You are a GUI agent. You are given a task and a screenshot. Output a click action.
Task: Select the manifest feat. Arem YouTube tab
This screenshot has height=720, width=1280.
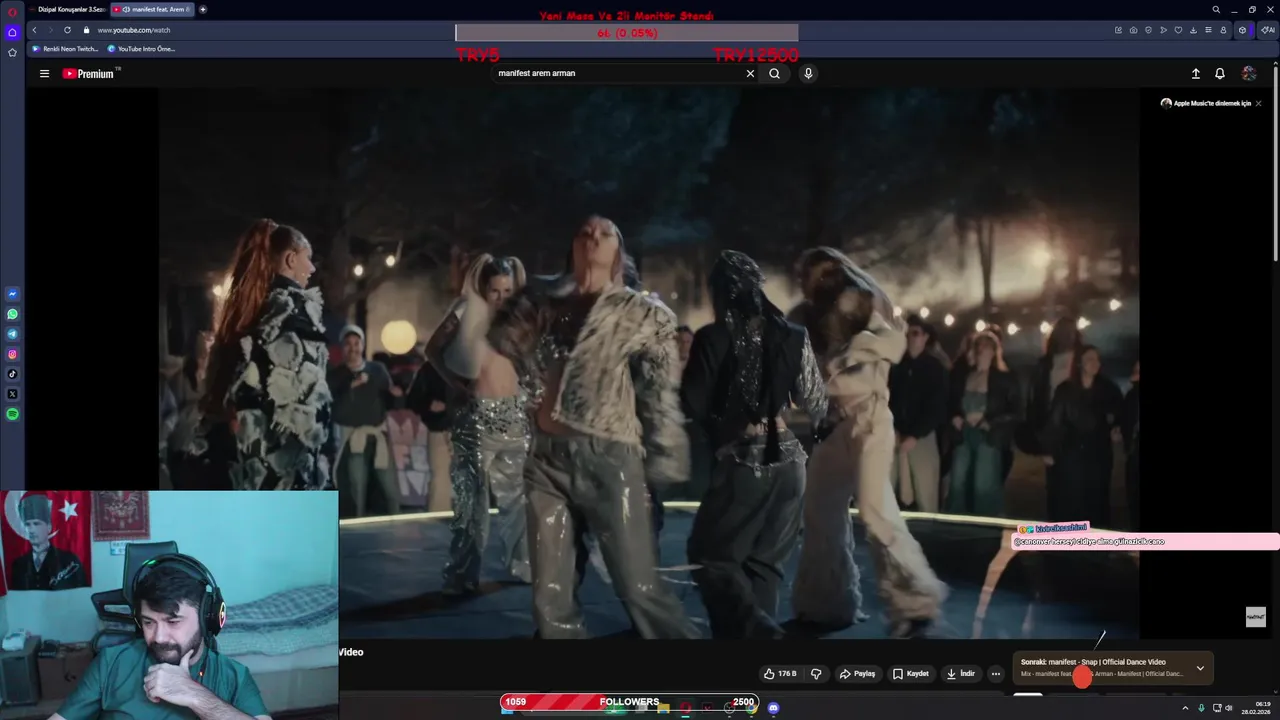pos(152,9)
